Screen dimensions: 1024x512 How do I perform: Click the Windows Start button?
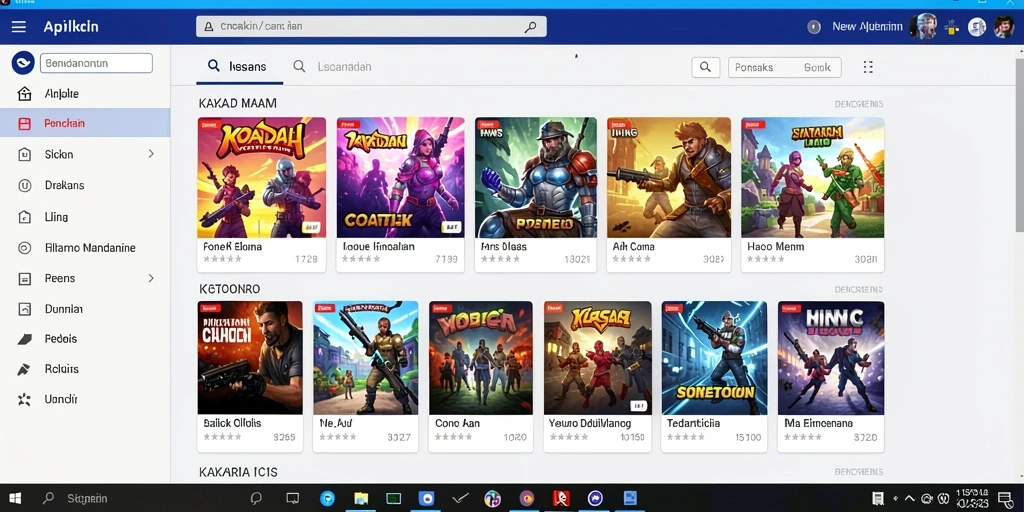point(14,498)
